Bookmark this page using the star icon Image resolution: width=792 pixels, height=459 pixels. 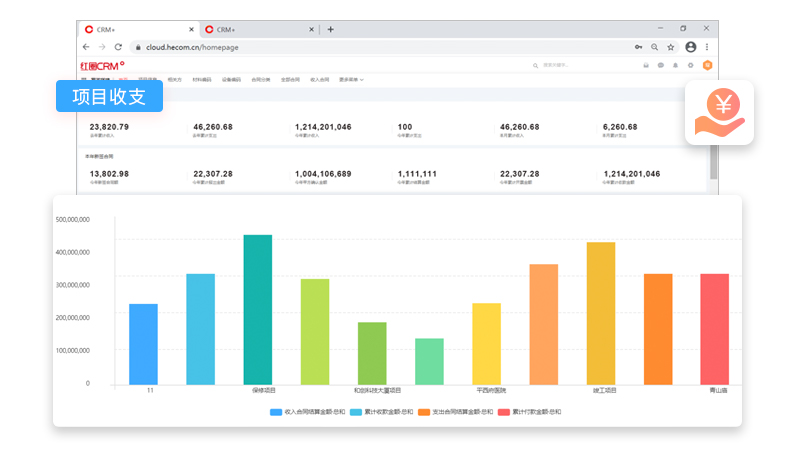[x=671, y=47]
